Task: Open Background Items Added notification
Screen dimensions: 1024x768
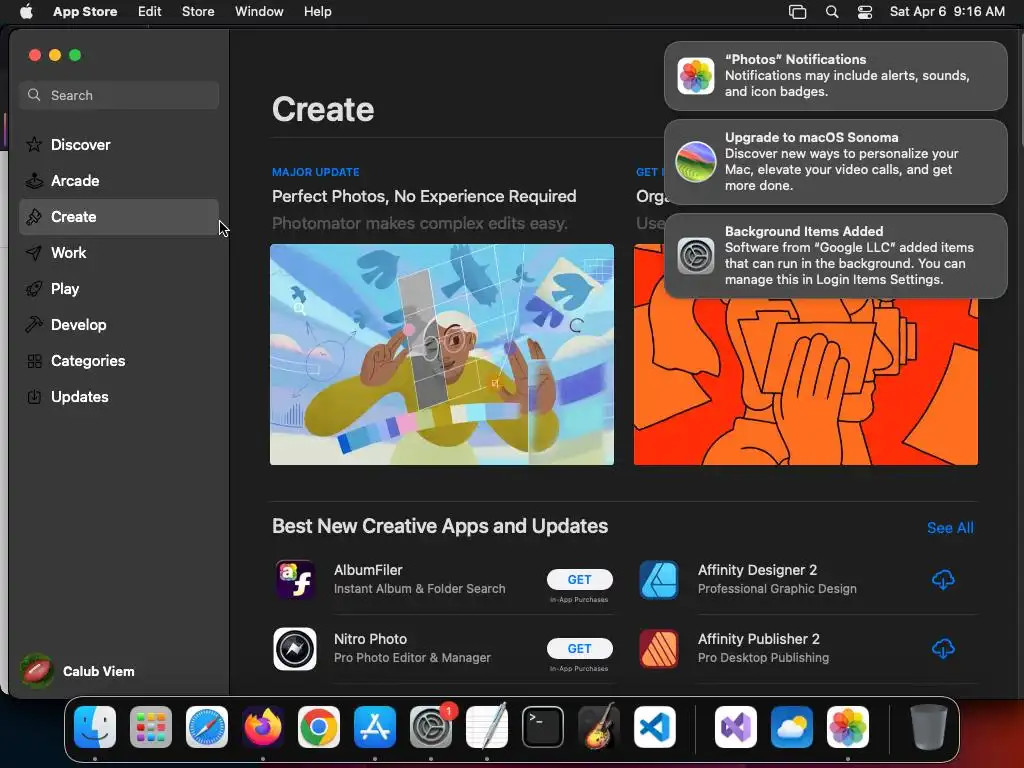Action: [836, 256]
